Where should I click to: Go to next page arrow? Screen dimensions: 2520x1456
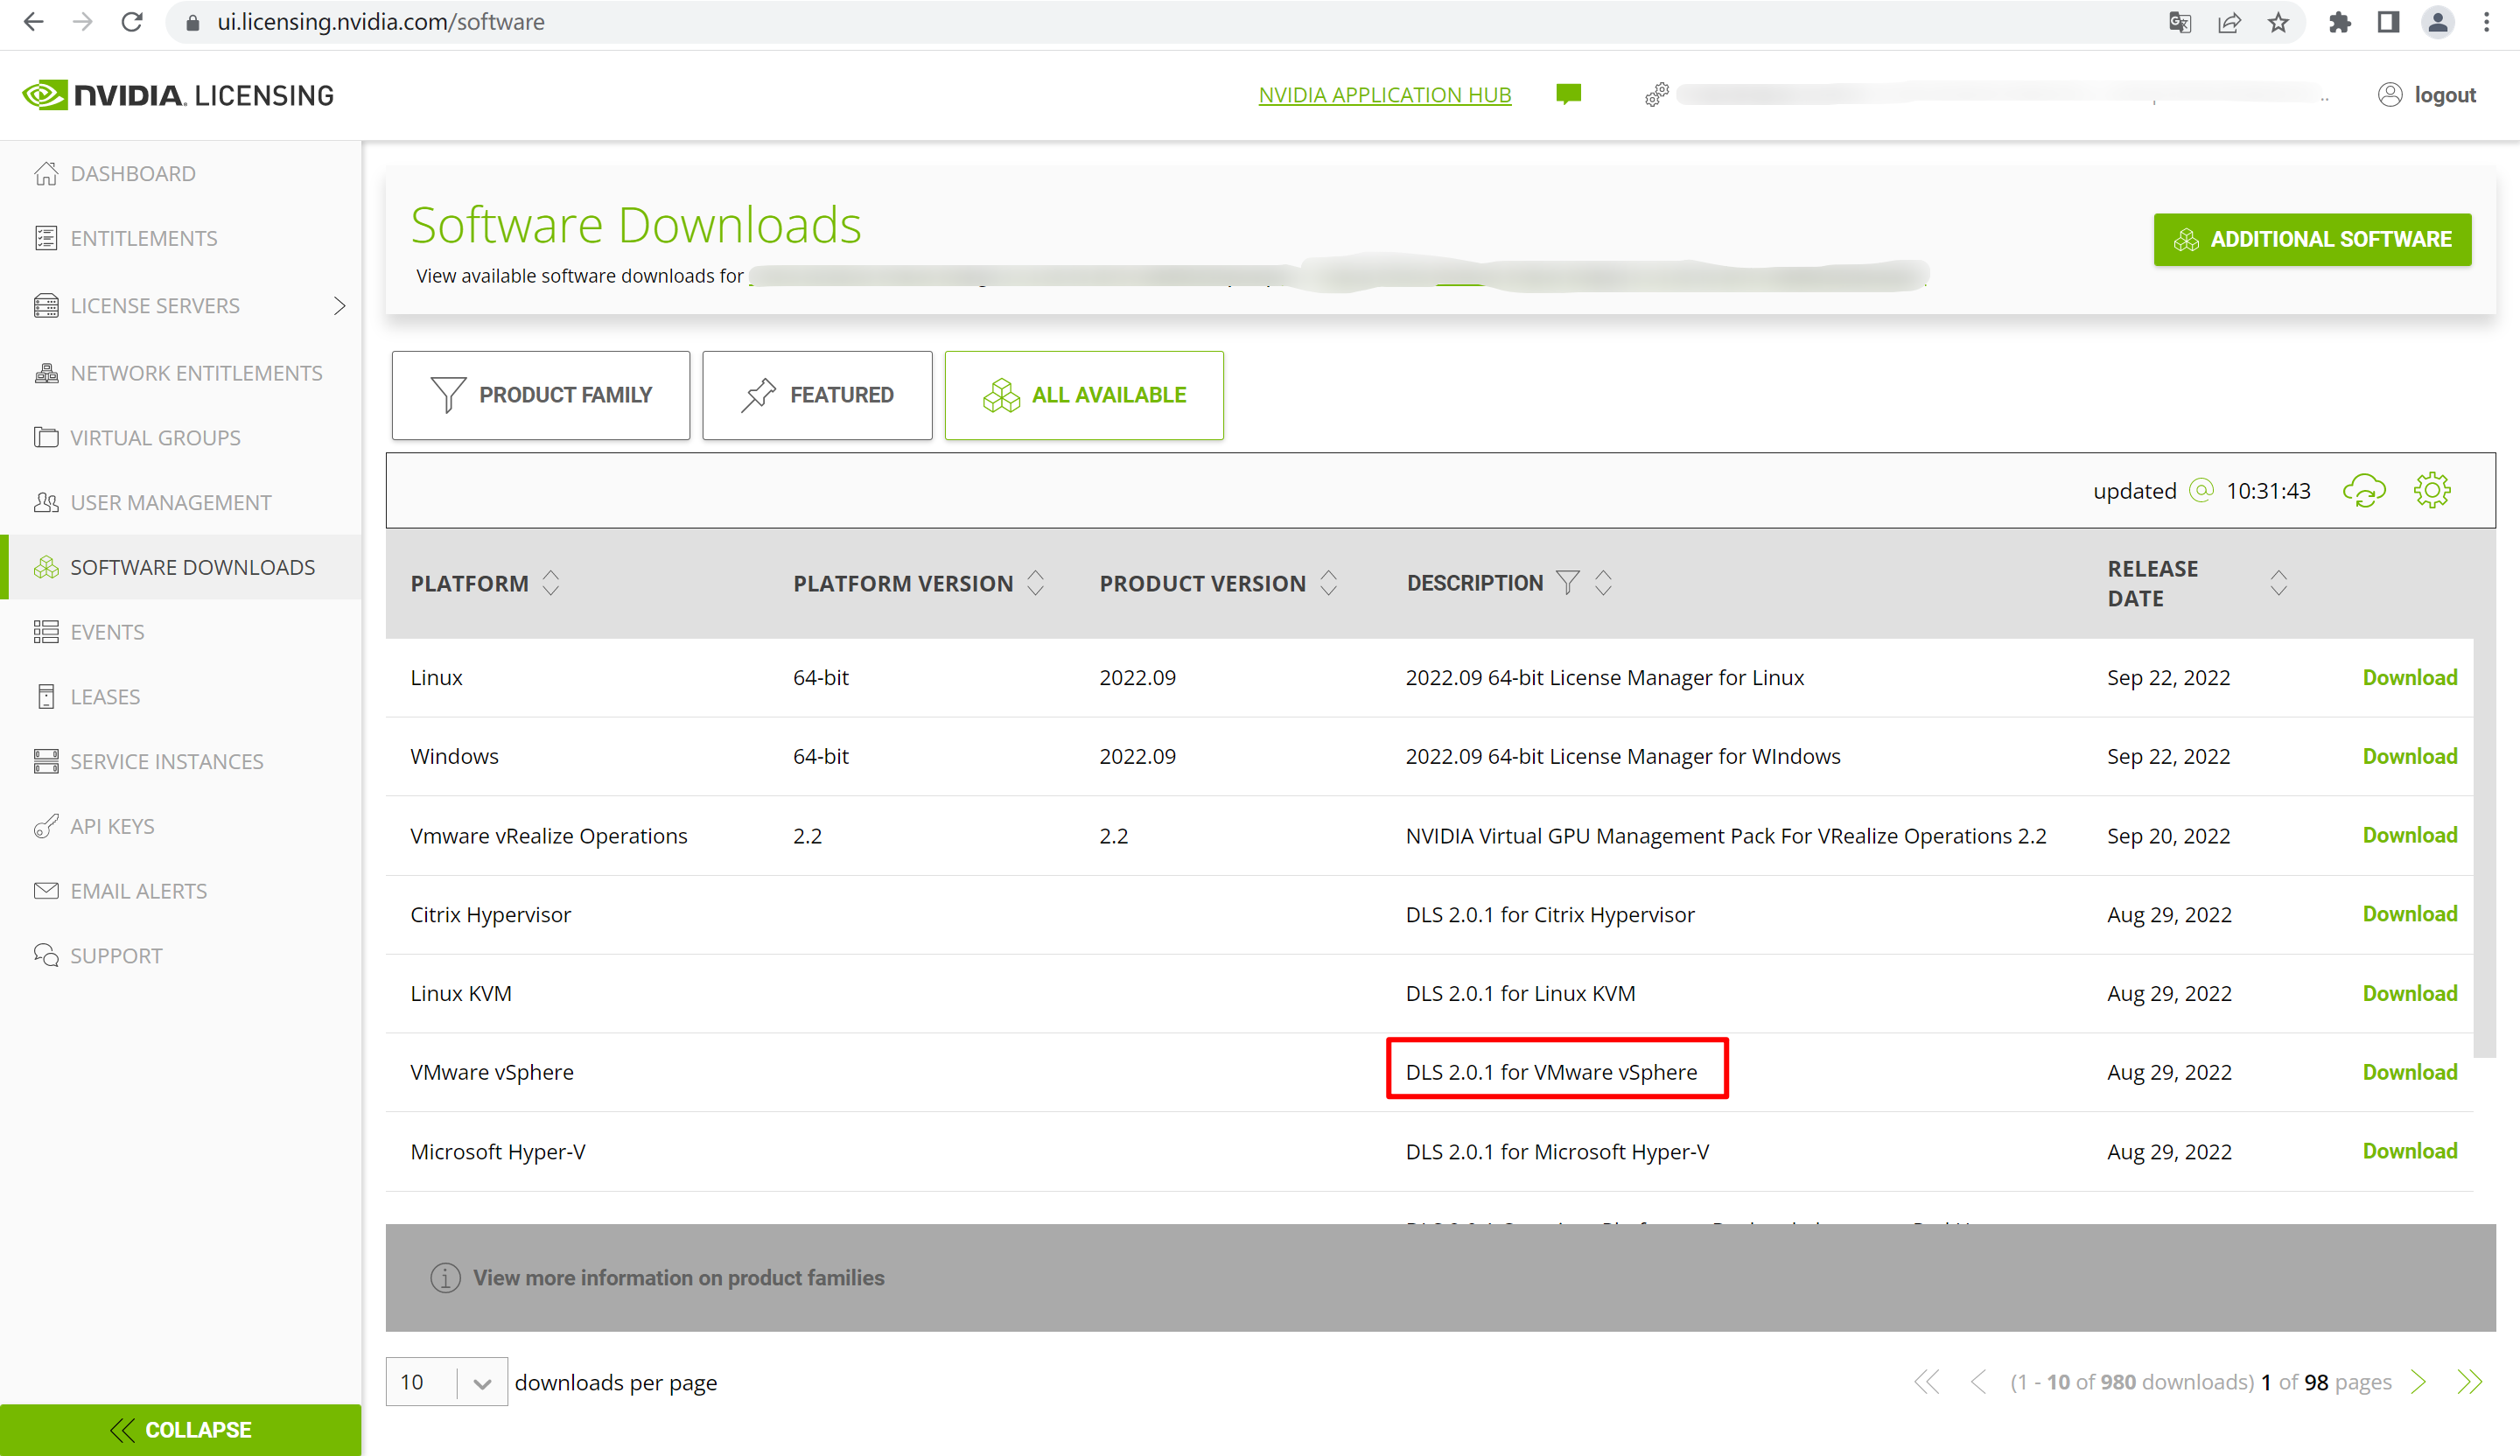(2418, 1382)
